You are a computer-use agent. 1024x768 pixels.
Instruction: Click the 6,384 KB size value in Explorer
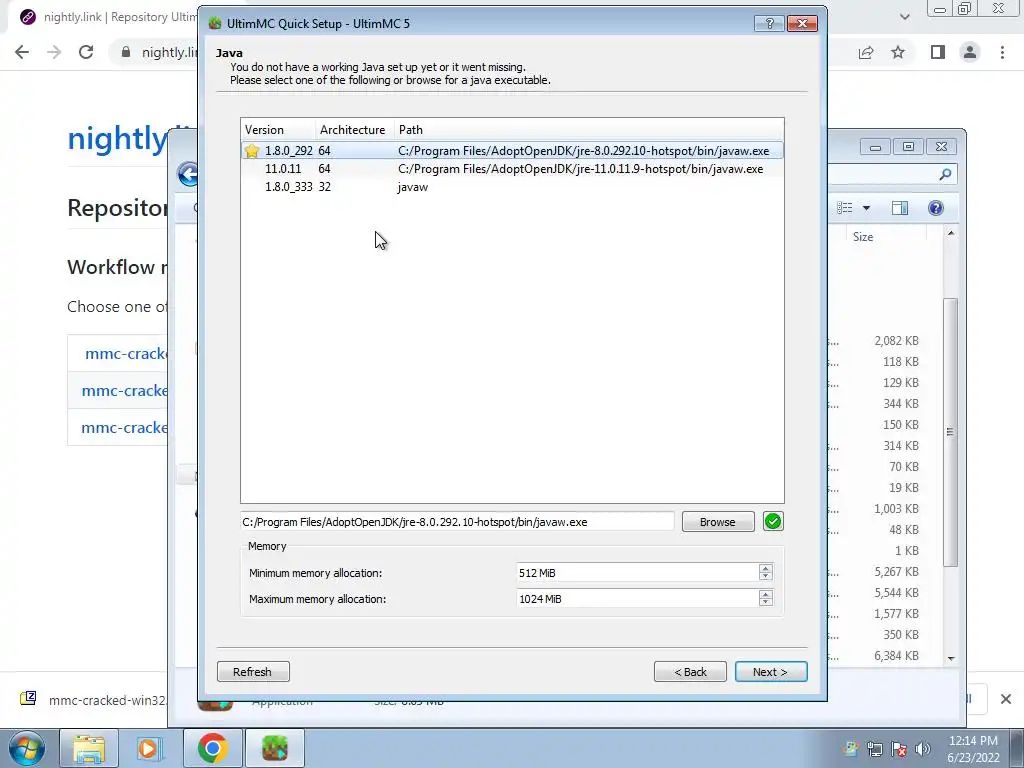(x=896, y=656)
